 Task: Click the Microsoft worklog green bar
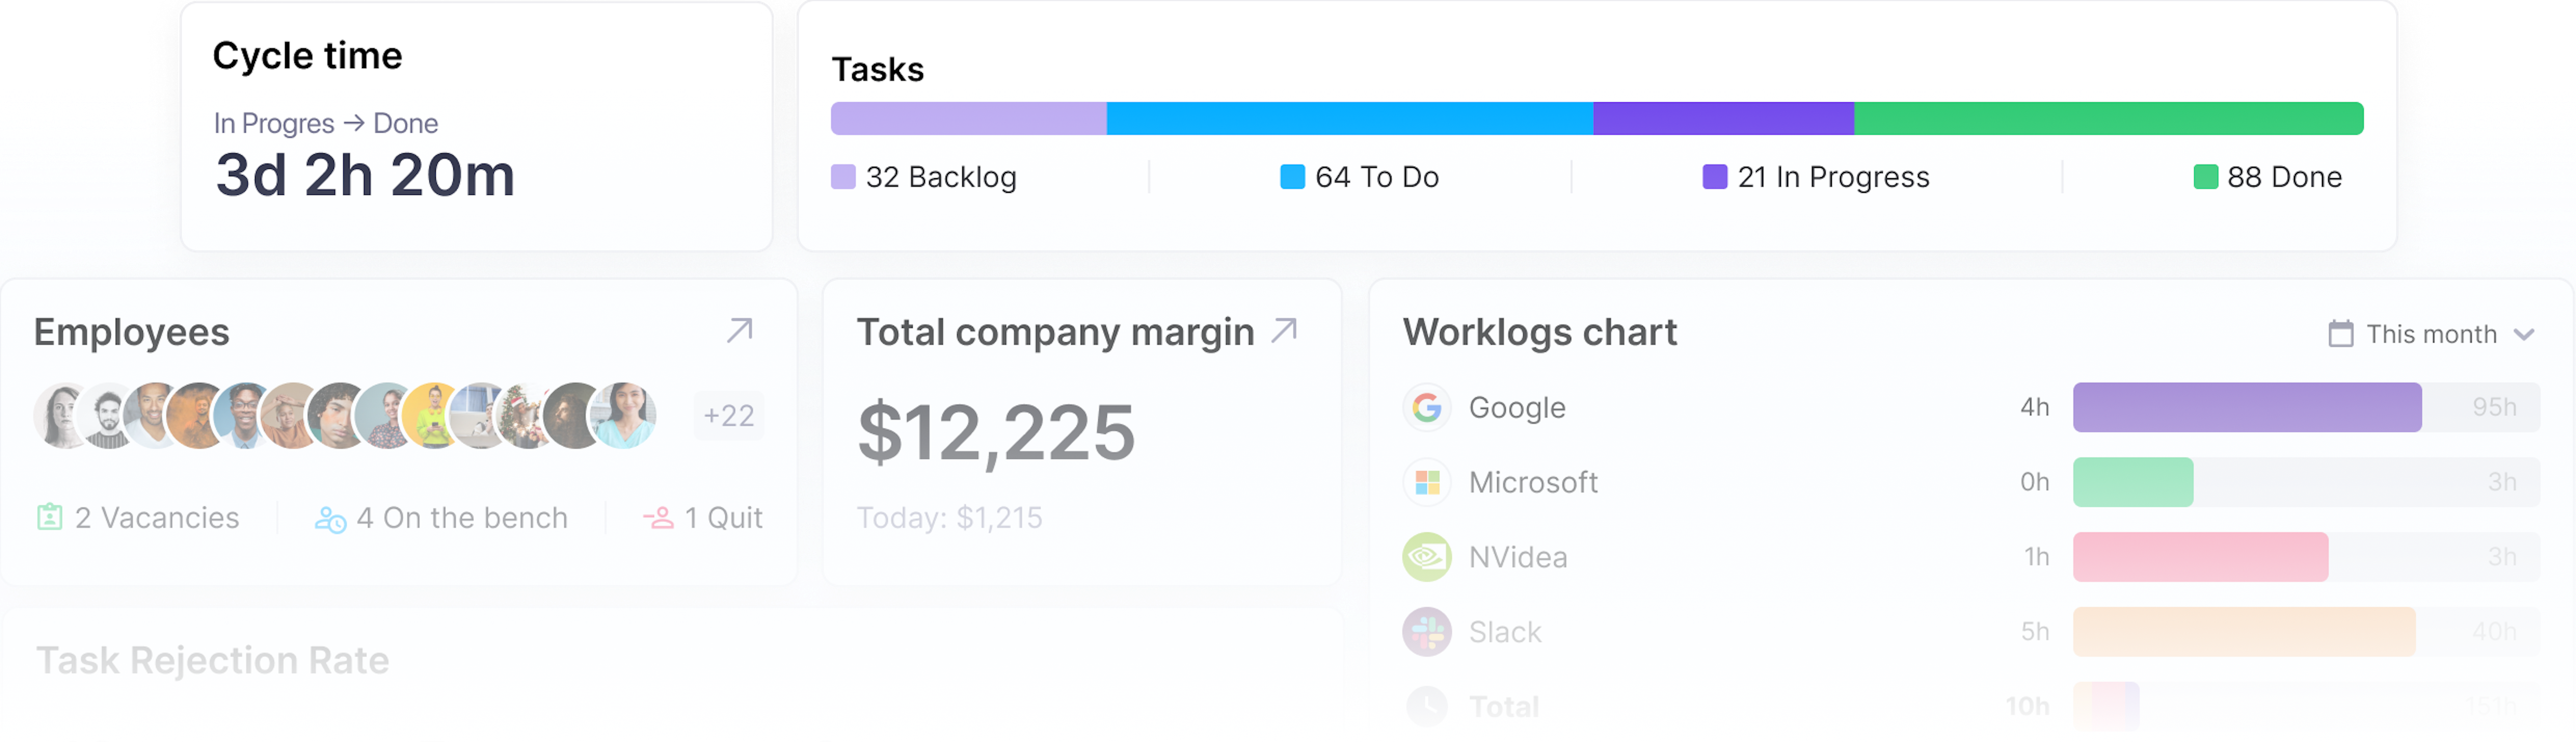tap(2132, 483)
